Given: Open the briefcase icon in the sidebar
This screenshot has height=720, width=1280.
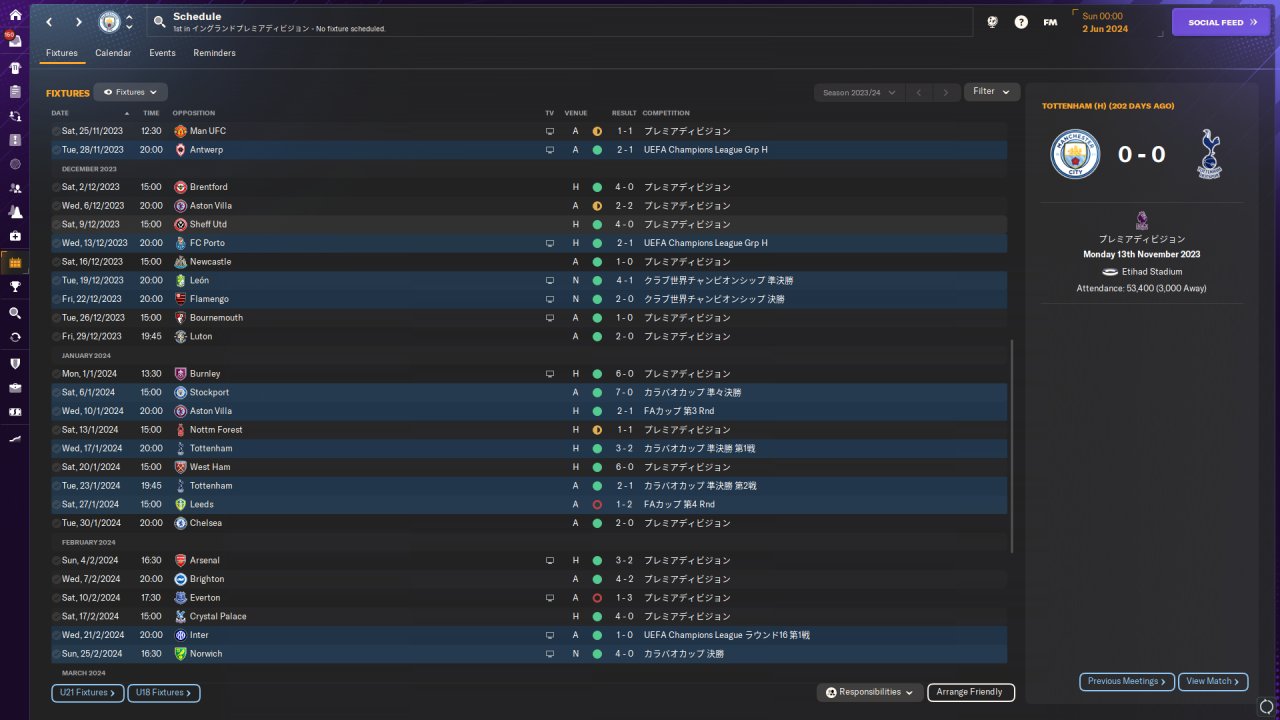Looking at the screenshot, I should coord(15,388).
